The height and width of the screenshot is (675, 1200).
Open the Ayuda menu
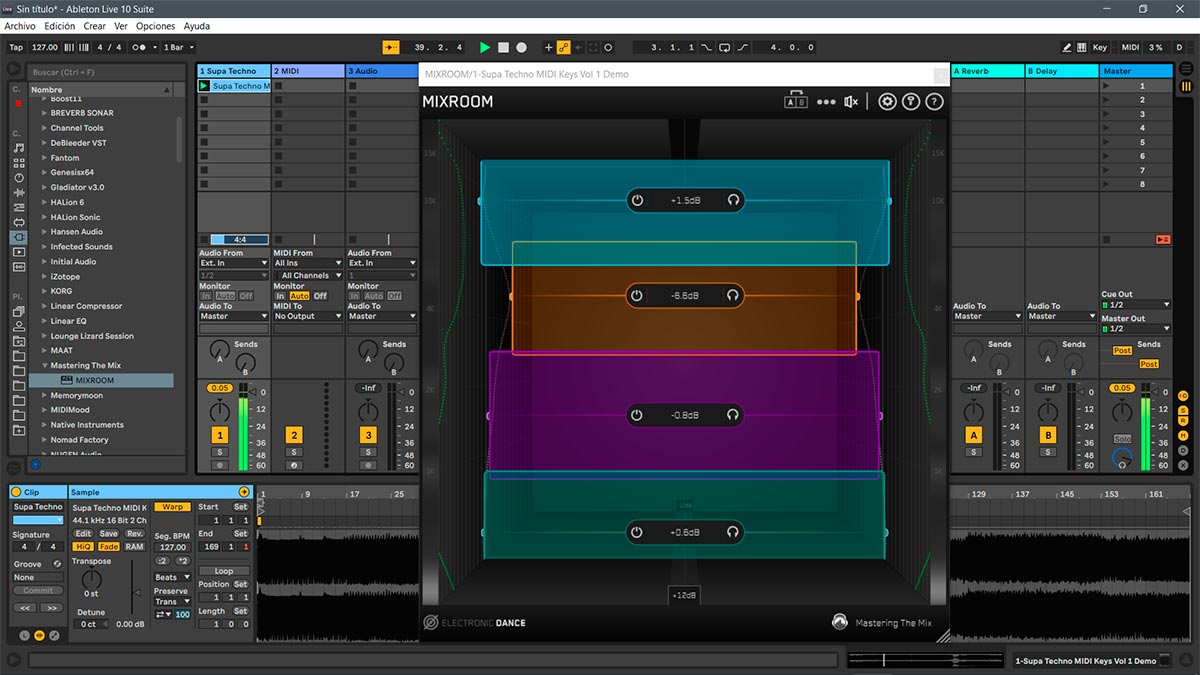197,26
